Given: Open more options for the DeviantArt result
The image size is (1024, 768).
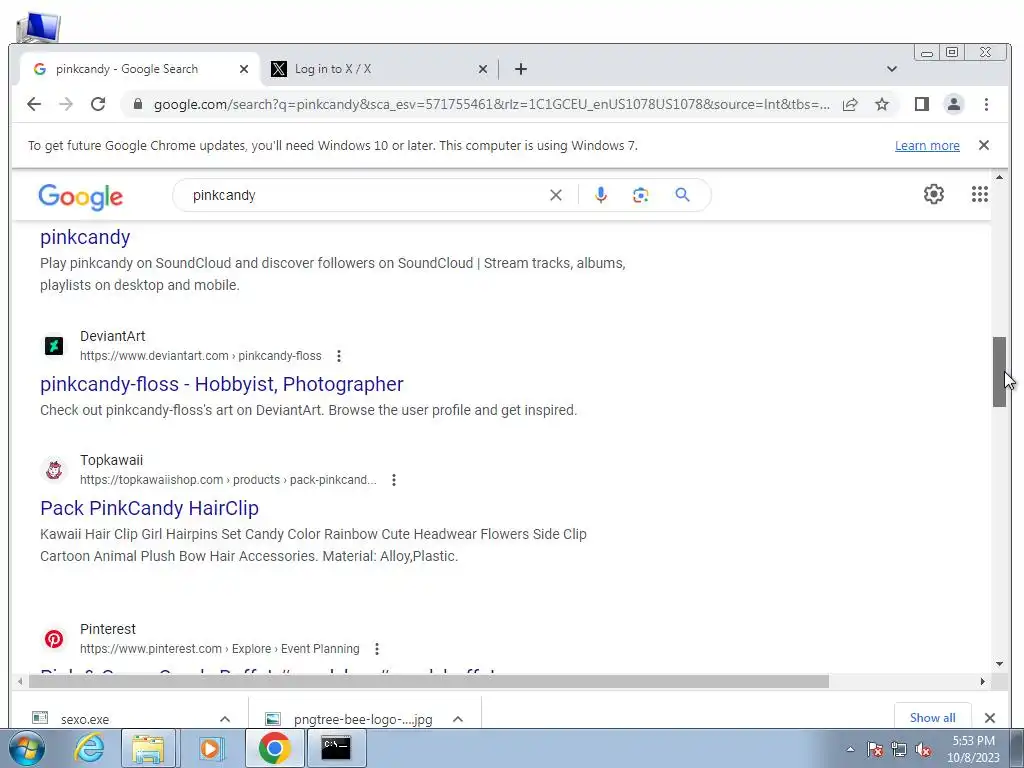Looking at the screenshot, I should click(x=338, y=356).
